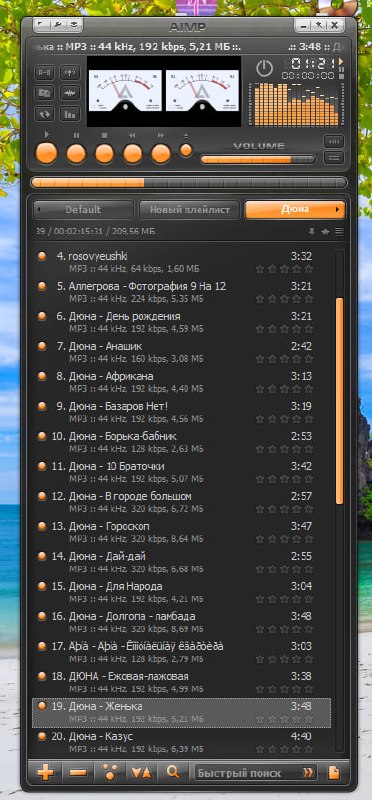Rate Дюна - Женька five stars

coord(309,719)
